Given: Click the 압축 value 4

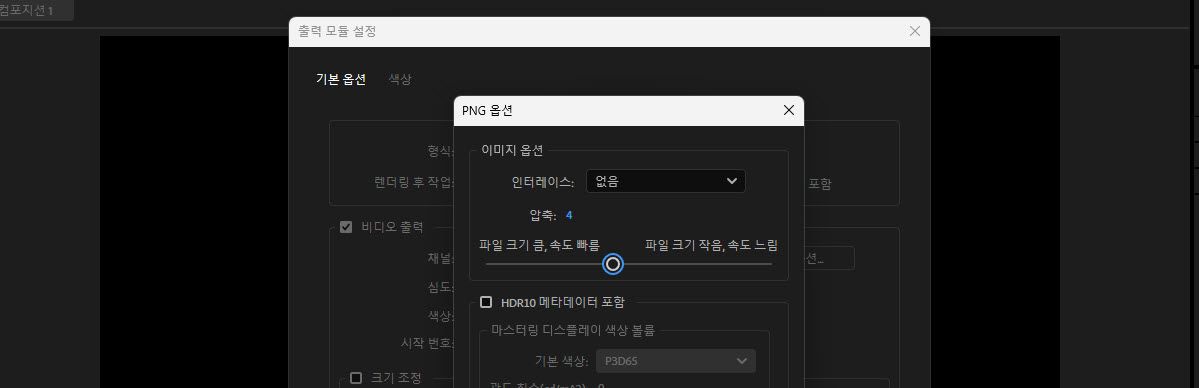Looking at the screenshot, I should pos(569,215).
